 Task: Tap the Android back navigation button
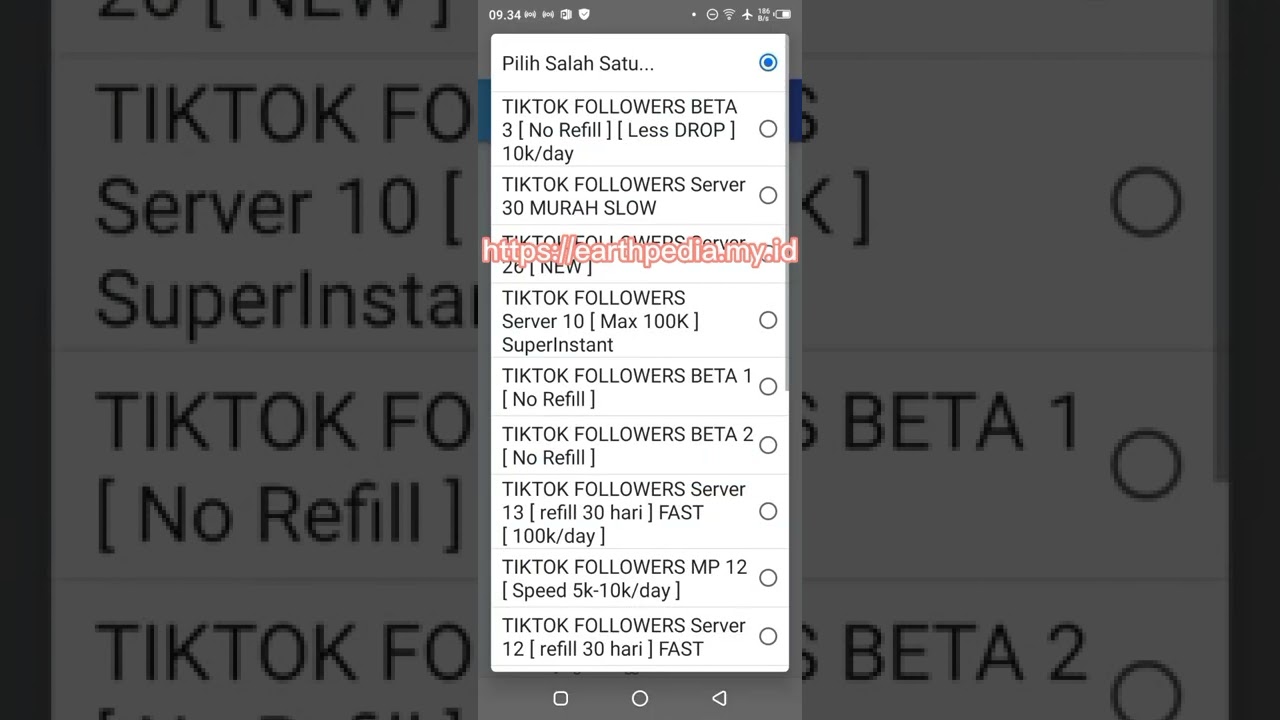click(719, 699)
